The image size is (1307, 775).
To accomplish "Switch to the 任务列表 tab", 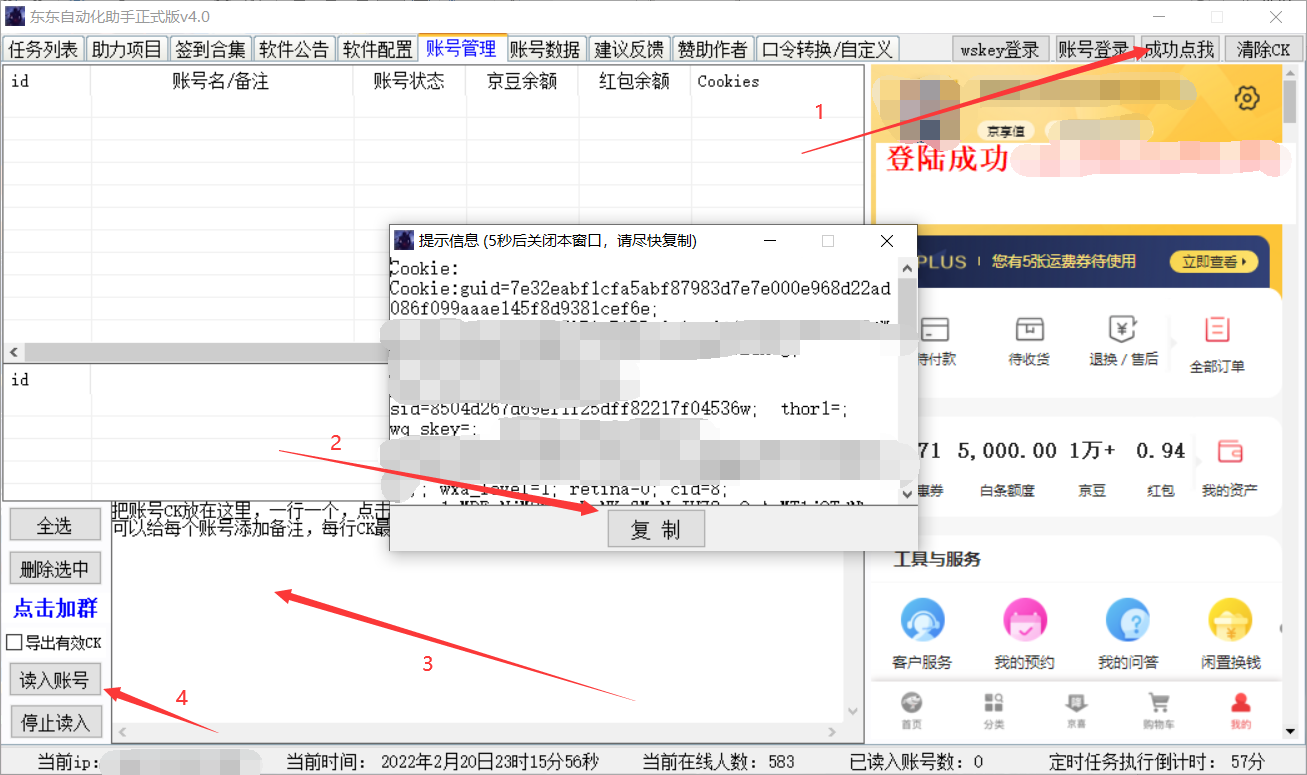I will [x=43, y=49].
